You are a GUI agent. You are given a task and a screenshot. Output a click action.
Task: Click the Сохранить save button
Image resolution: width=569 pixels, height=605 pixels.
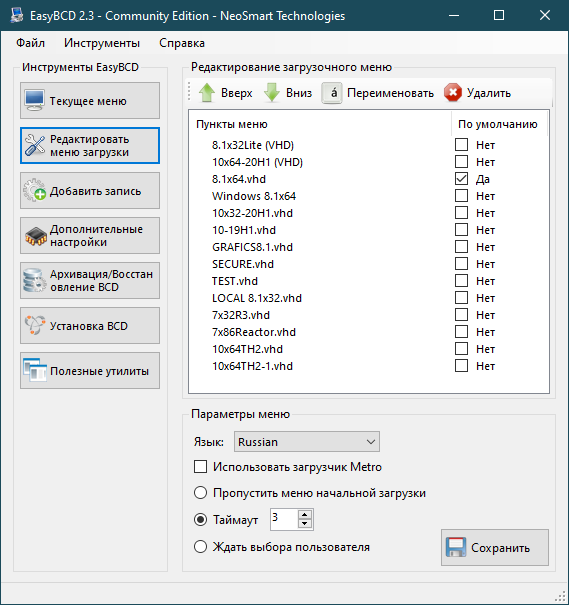(x=495, y=547)
